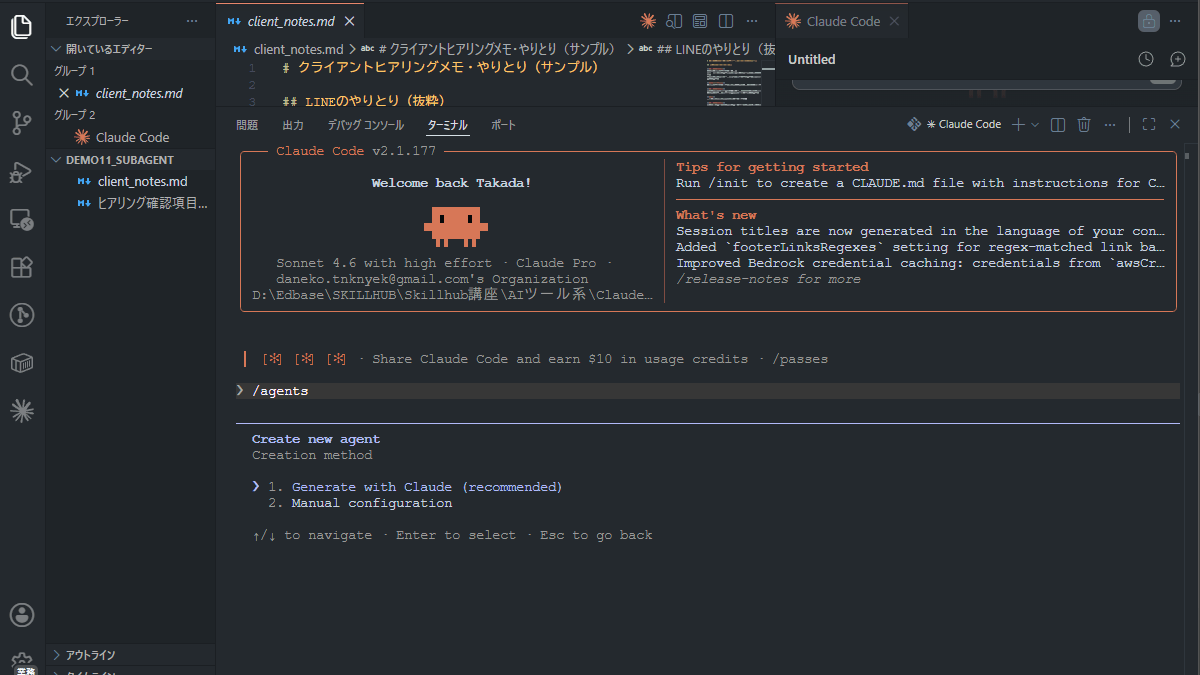This screenshot has height=675, width=1200.
Task: Toggle the lock group icon in Claude Code editor
Action: tap(1148, 21)
